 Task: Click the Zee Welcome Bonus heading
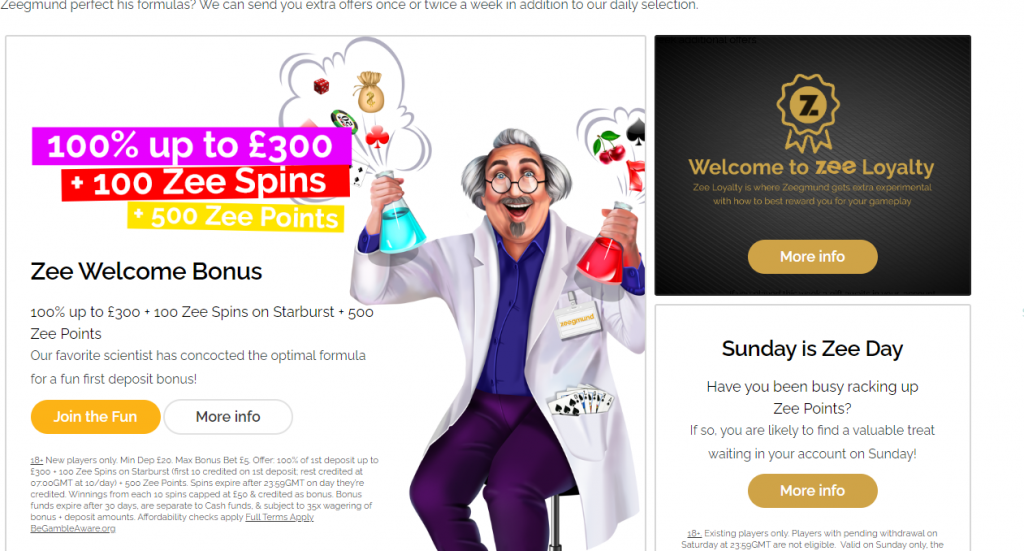tap(146, 272)
